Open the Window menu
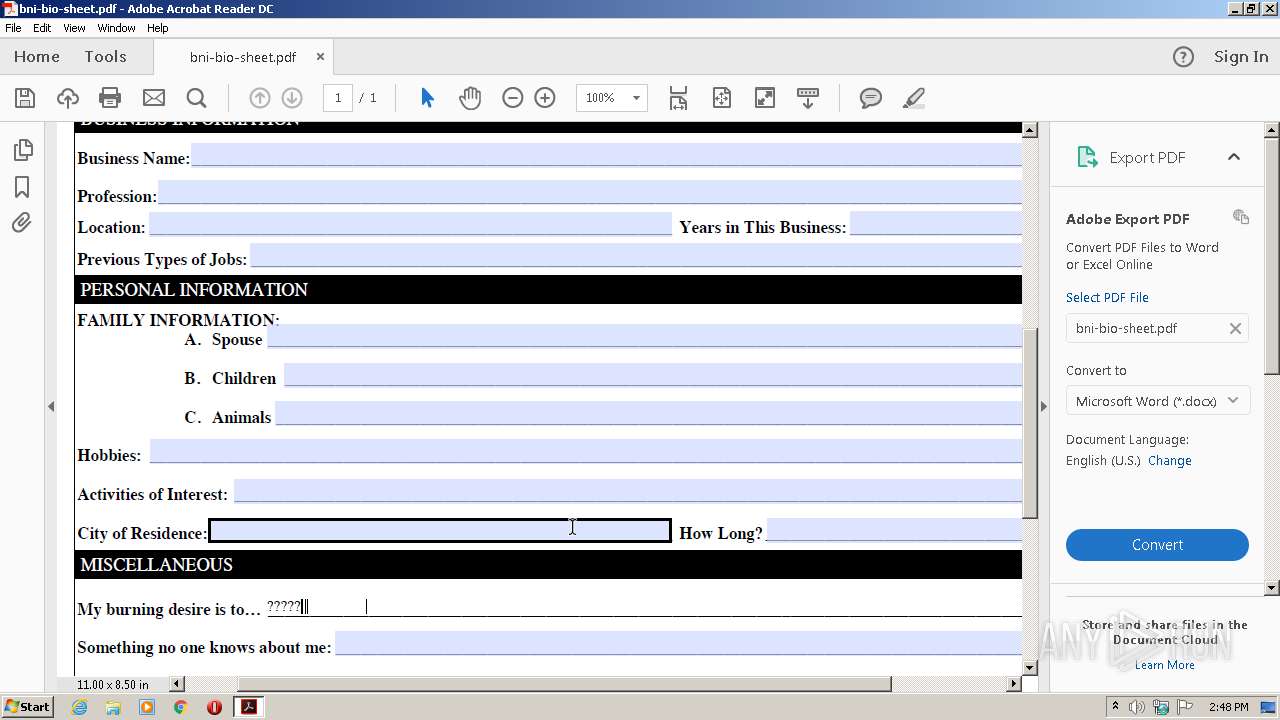 click(x=116, y=28)
